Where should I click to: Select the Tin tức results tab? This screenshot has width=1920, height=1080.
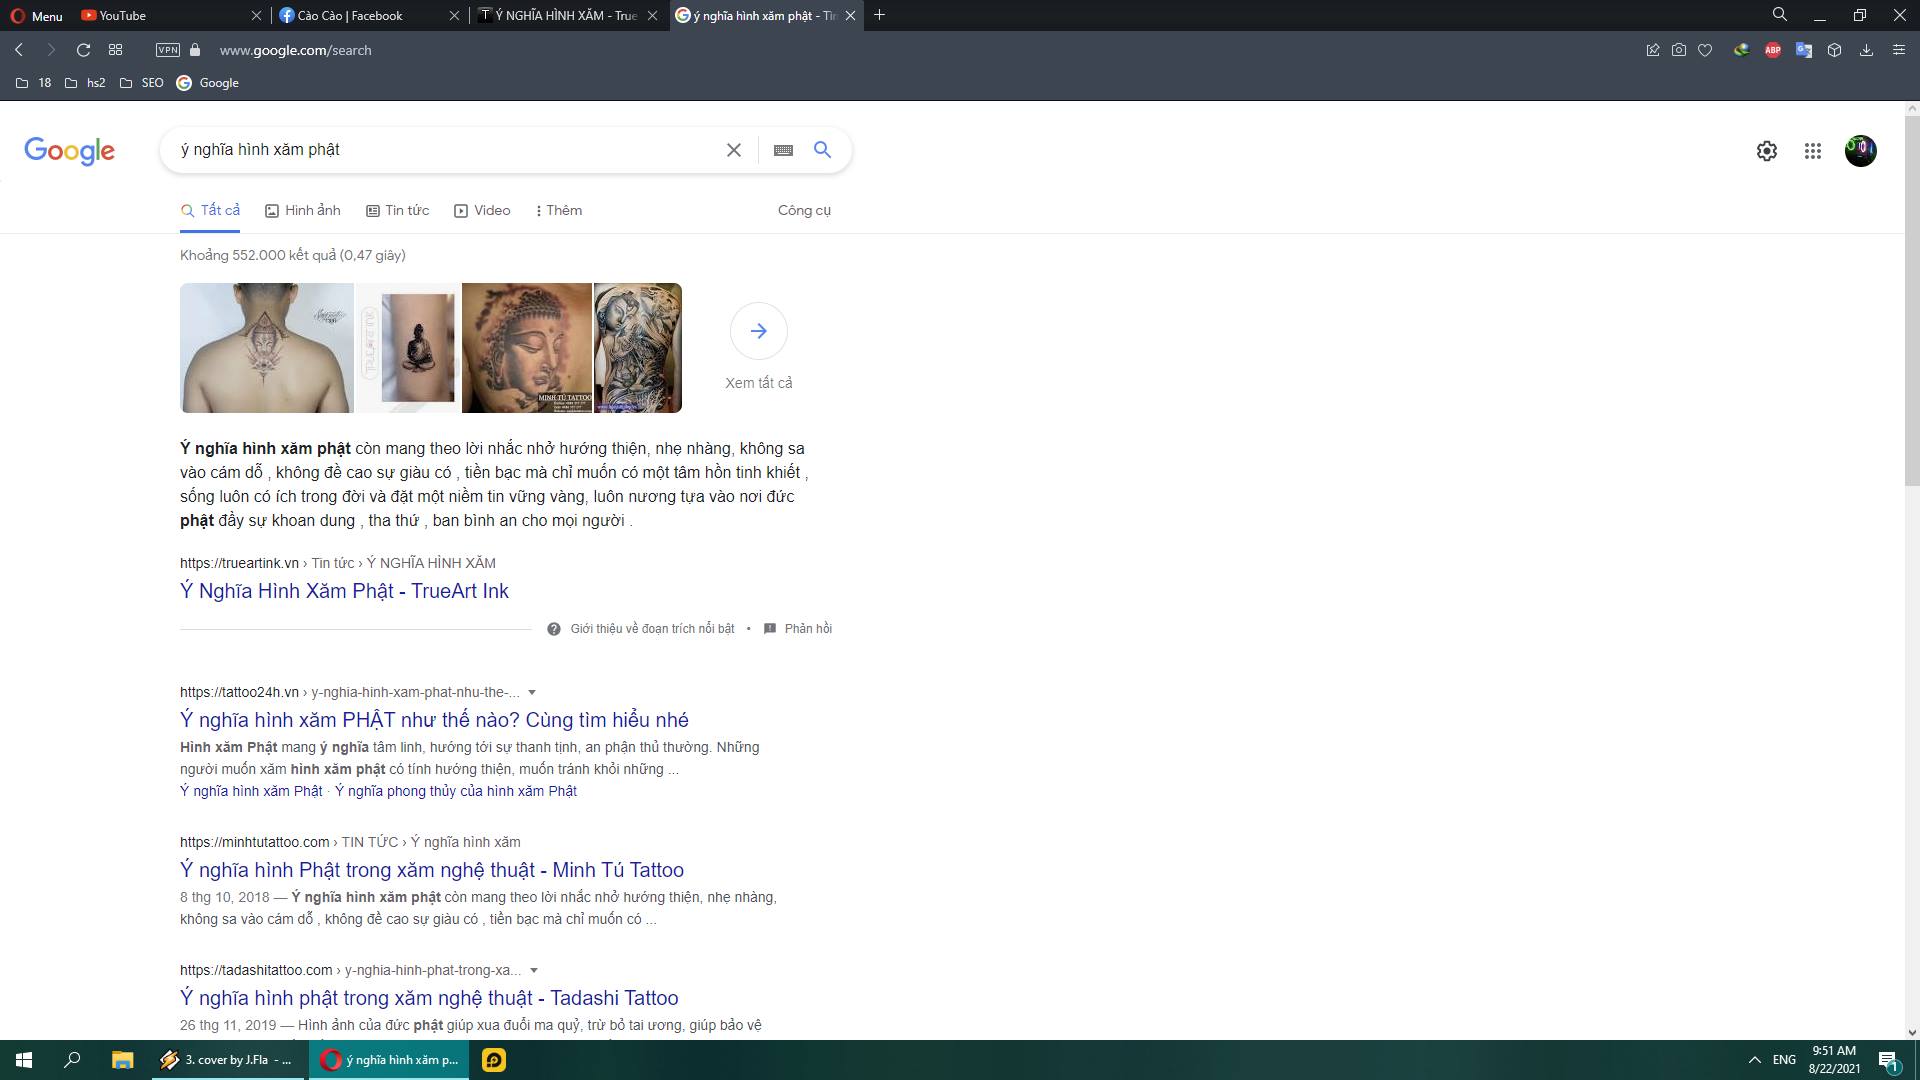coord(397,211)
